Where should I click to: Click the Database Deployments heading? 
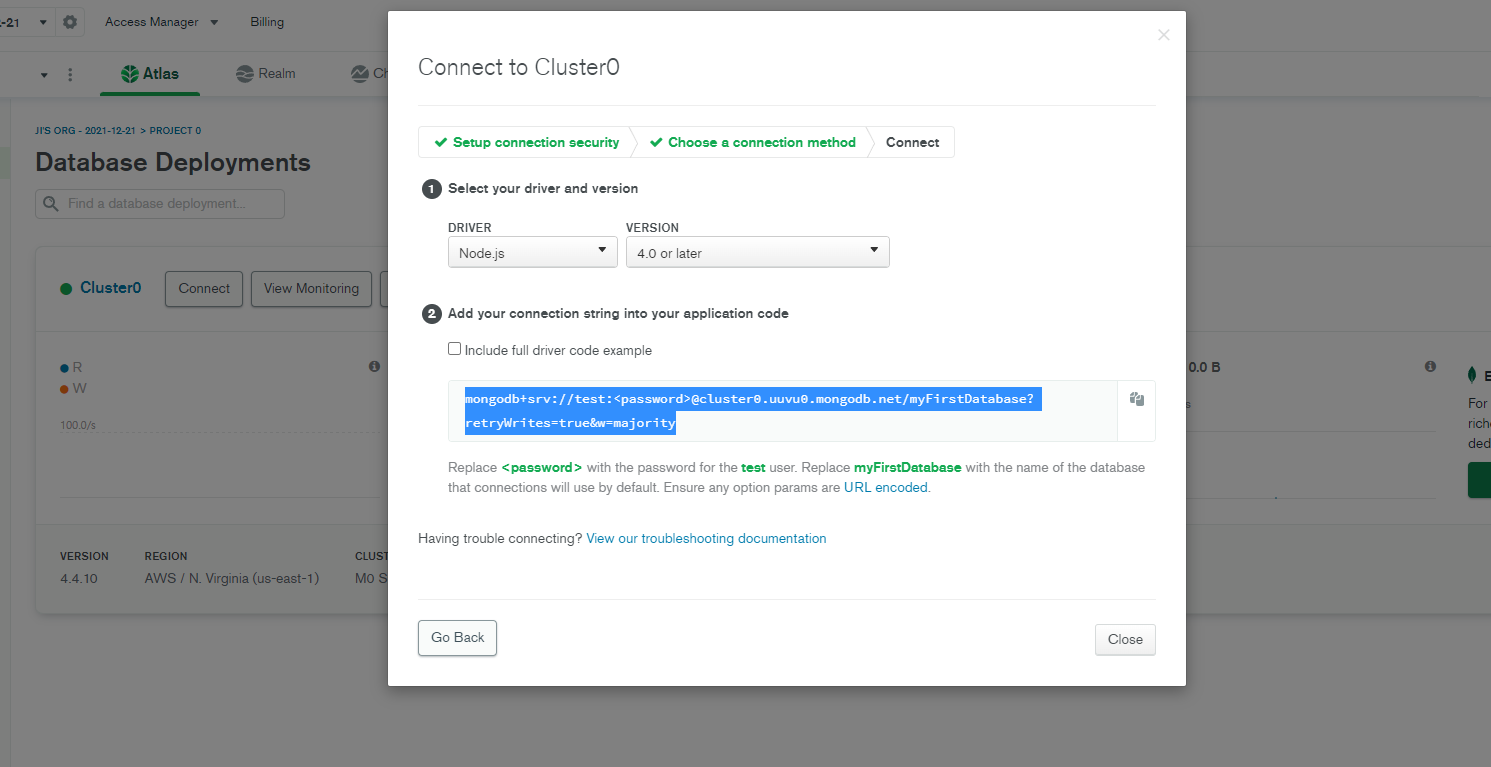[x=173, y=162]
